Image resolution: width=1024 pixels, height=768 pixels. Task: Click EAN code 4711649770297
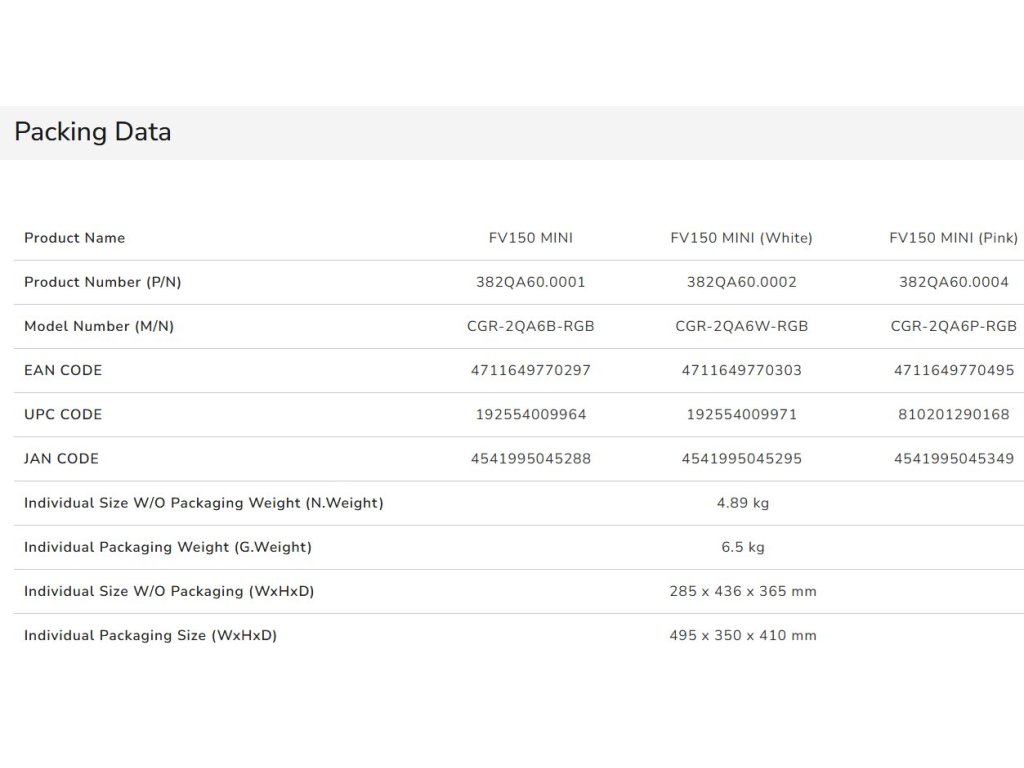click(x=531, y=370)
